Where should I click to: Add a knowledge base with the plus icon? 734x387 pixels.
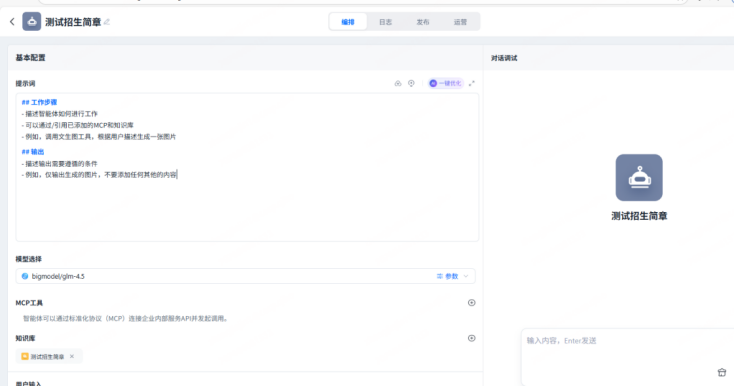click(x=471, y=338)
